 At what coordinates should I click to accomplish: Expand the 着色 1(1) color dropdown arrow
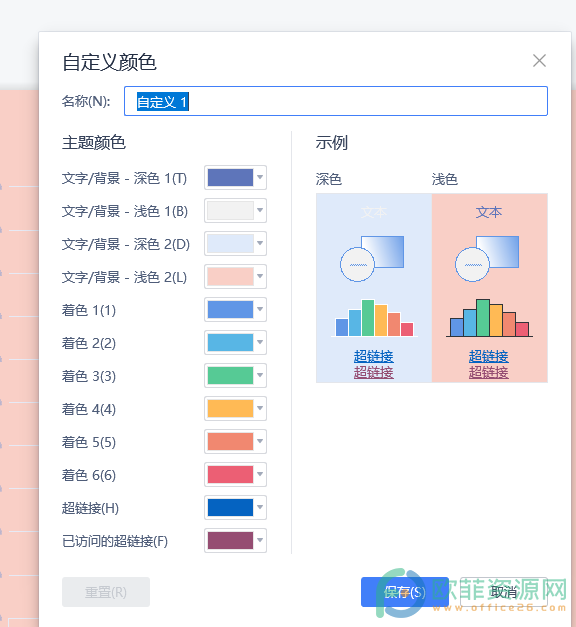click(260, 310)
